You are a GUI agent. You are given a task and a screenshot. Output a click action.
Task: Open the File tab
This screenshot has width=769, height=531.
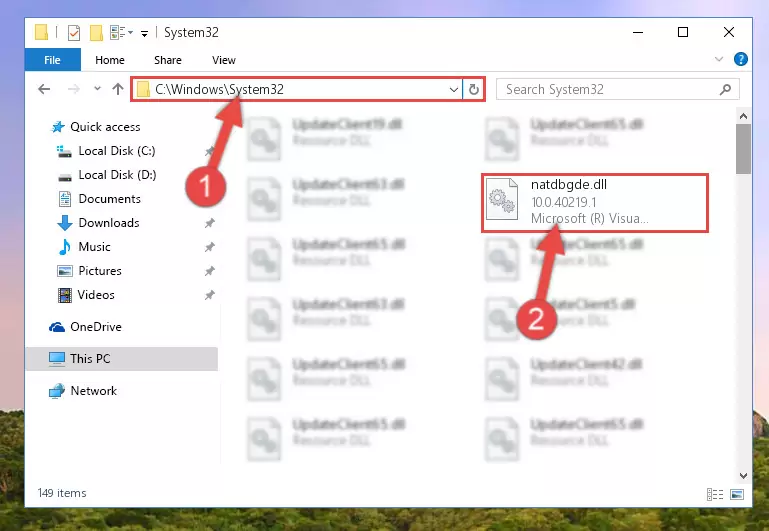[52, 60]
